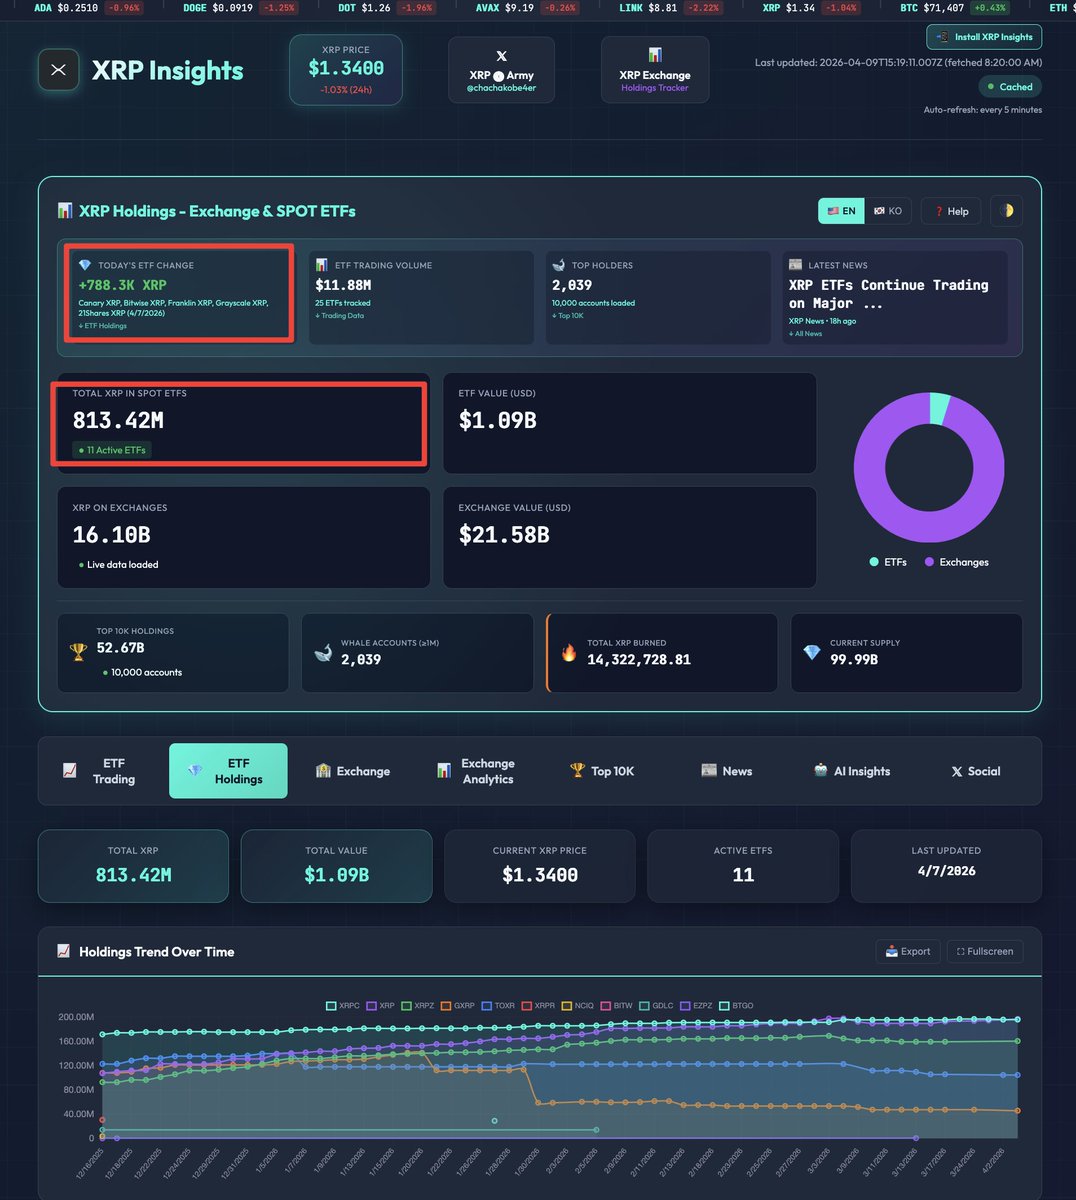The height and width of the screenshot is (1200, 1076).
Task: Select the robot icon on AI Insights tab
Action: point(823,770)
